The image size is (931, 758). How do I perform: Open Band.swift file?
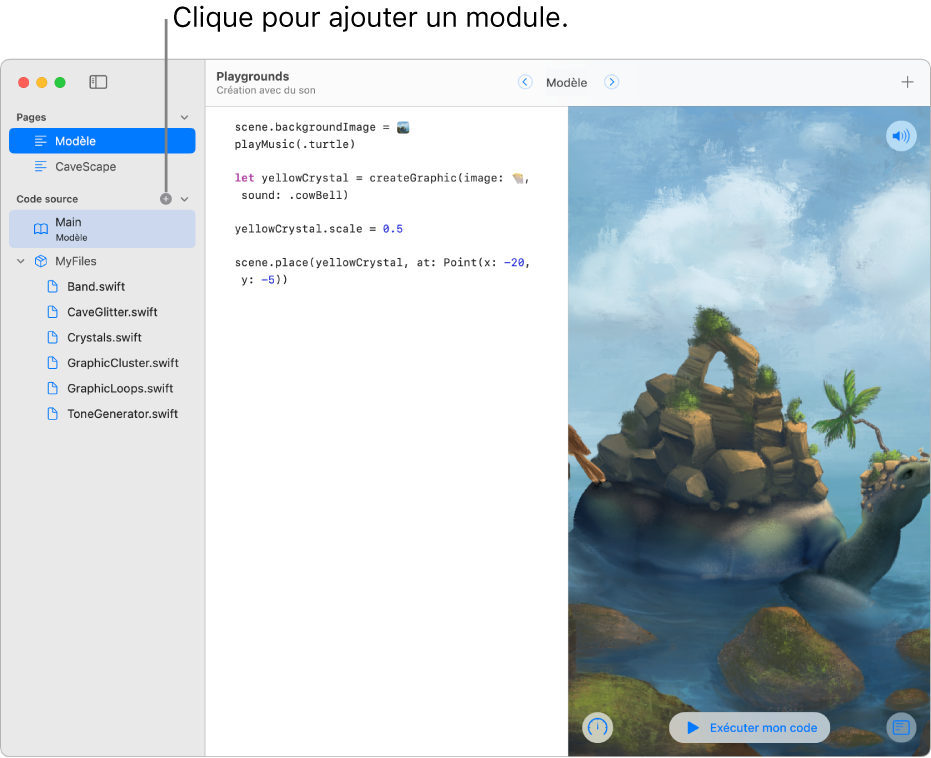pyautogui.click(x=96, y=287)
